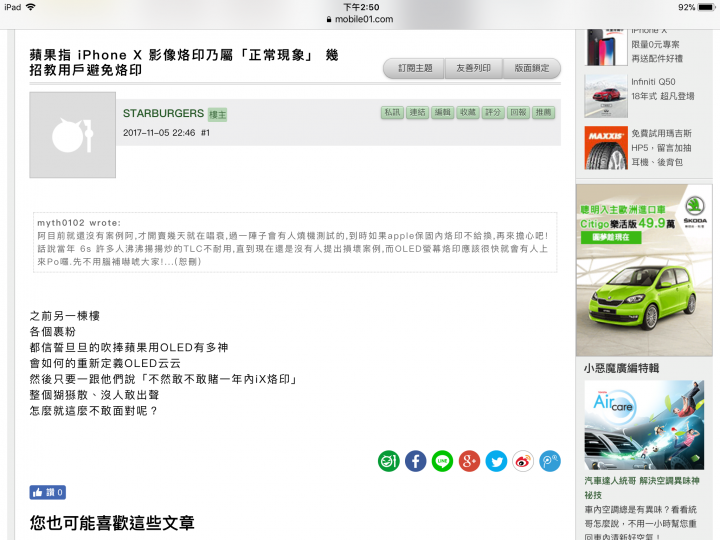This screenshot has width=720, height=540.
Task: Click the 訂閱主題 button
Action: click(415, 68)
